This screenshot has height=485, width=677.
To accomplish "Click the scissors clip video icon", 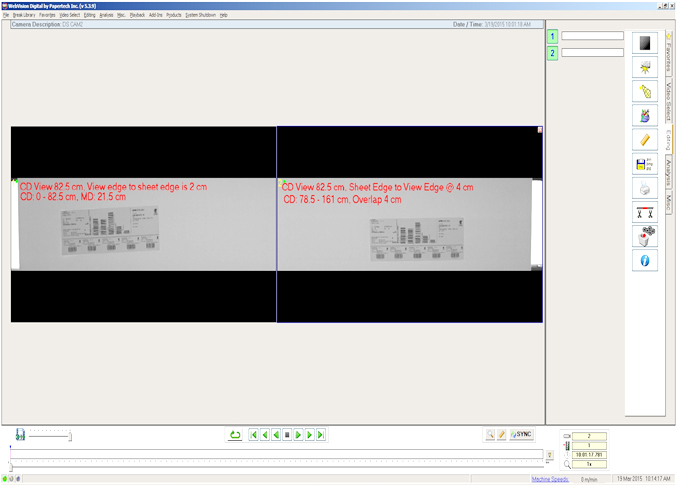I will (x=645, y=212).
